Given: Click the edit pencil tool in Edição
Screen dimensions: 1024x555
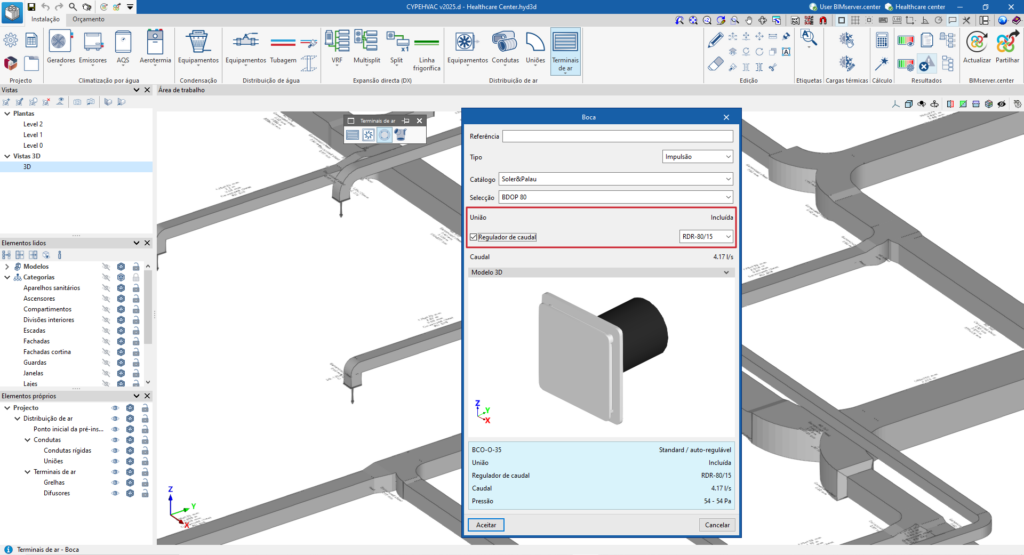Looking at the screenshot, I should coord(715,39).
